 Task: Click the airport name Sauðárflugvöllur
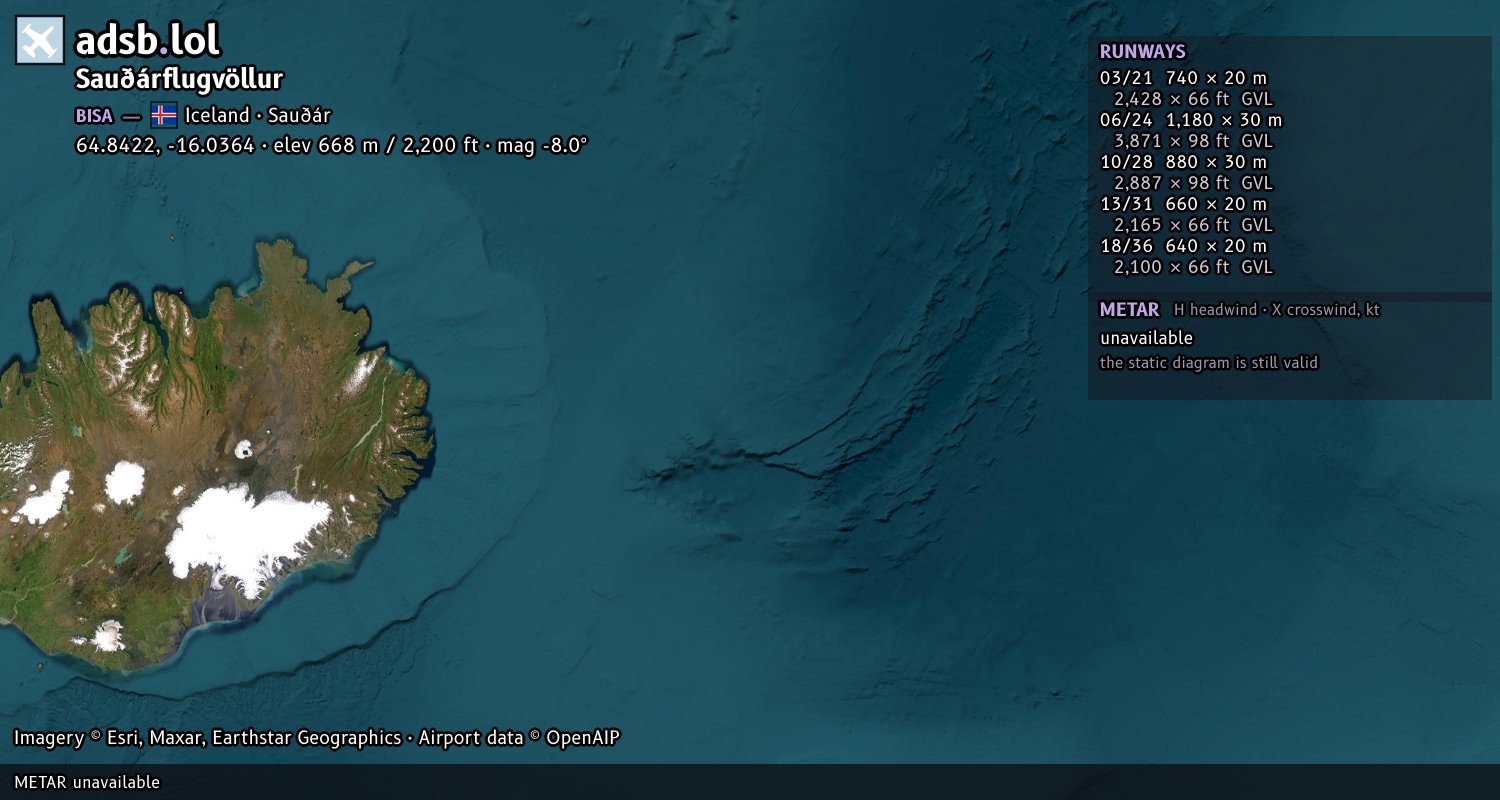tap(180, 79)
